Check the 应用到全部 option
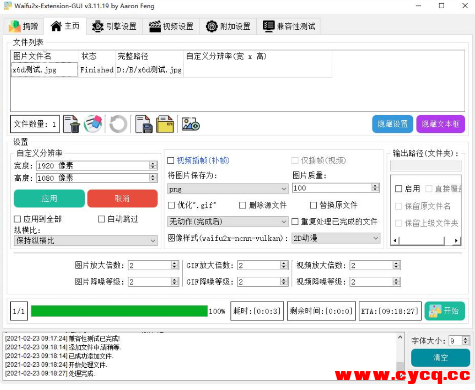 pyautogui.click(x=18, y=219)
